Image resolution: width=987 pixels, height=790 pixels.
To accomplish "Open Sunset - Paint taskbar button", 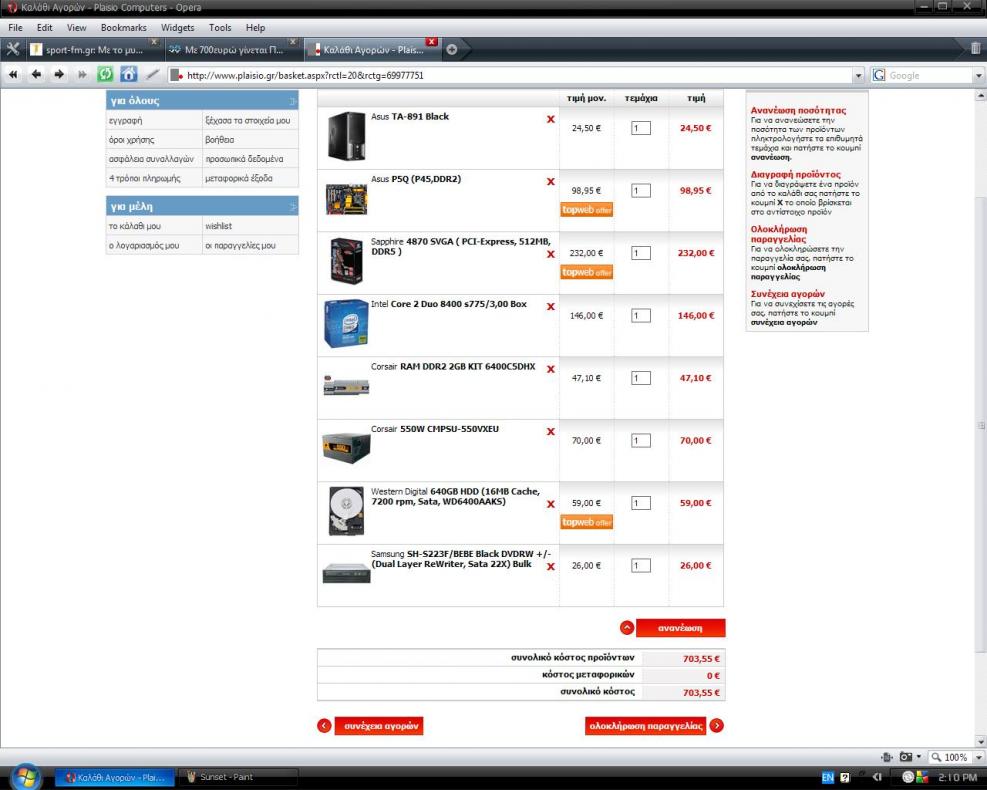I will point(237,777).
